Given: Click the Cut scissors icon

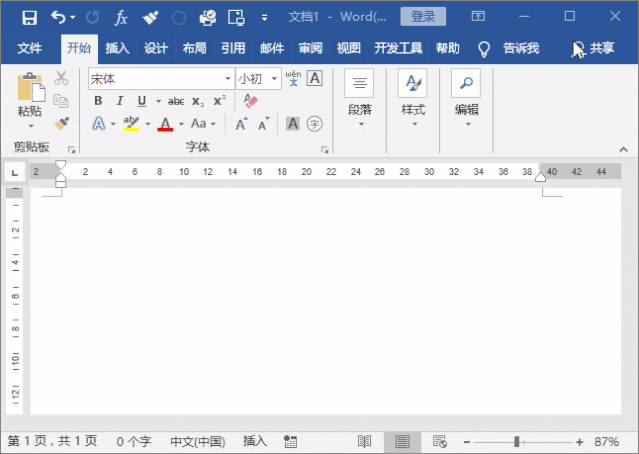Looking at the screenshot, I should pos(61,78).
